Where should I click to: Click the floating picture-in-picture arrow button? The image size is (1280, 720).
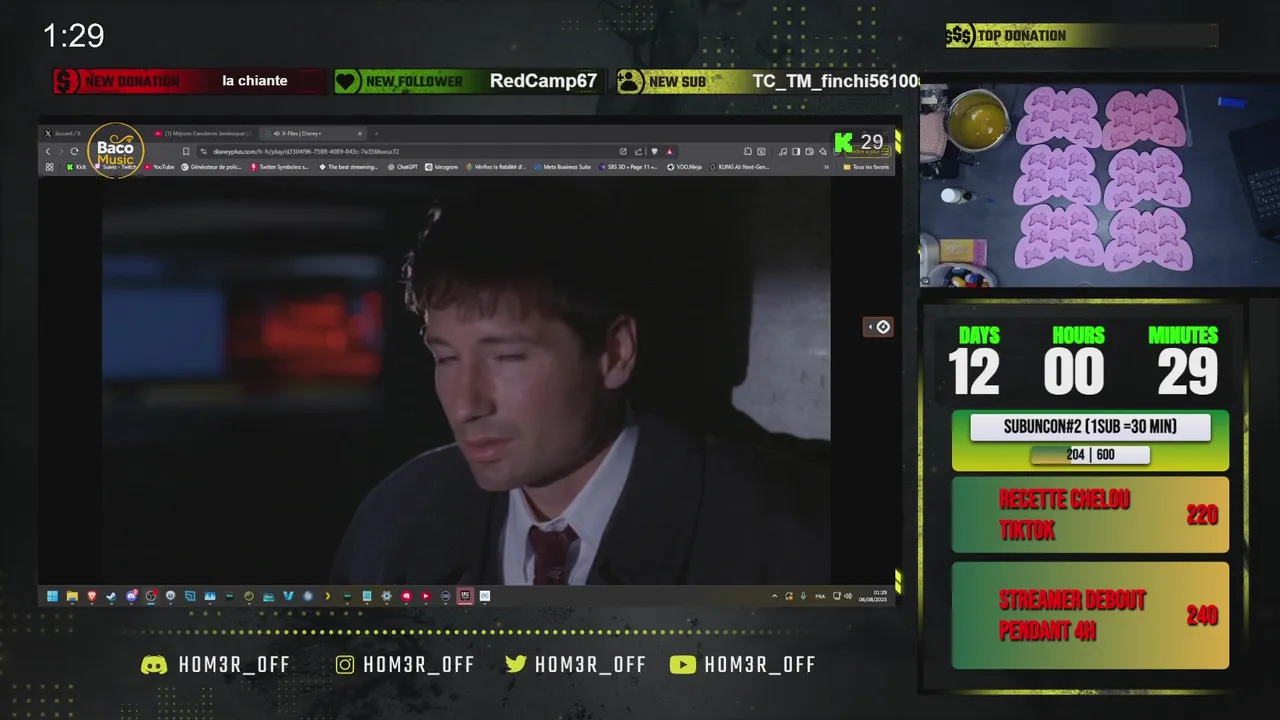pos(878,327)
